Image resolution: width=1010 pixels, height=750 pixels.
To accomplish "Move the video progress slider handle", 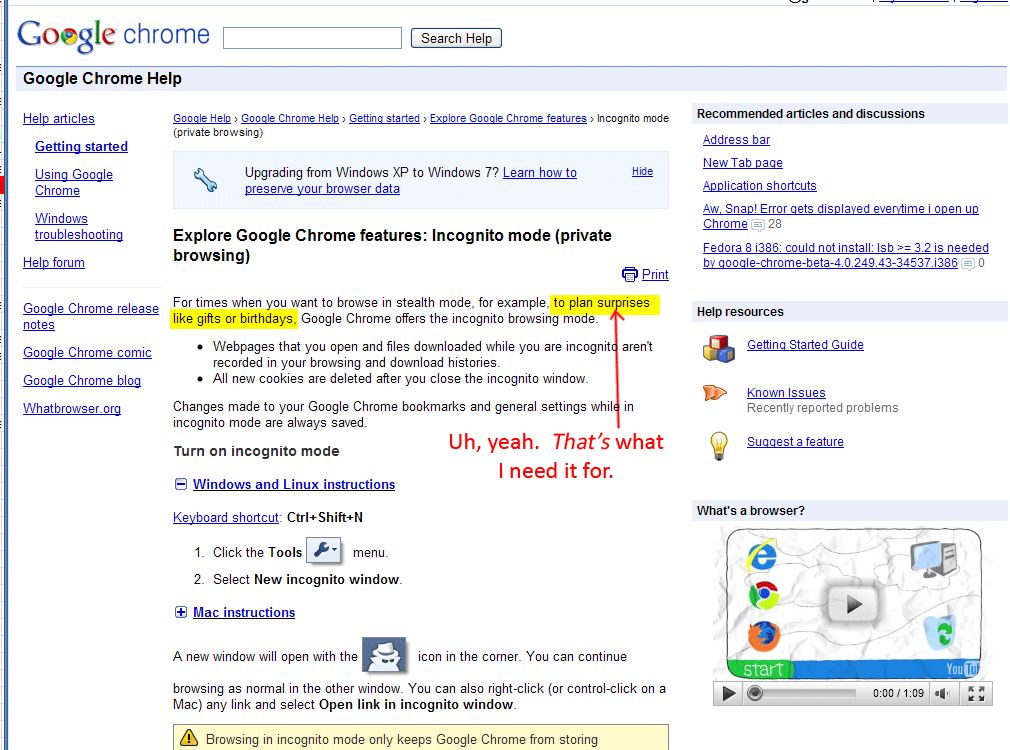I will pyautogui.click(x=755, y=693).
